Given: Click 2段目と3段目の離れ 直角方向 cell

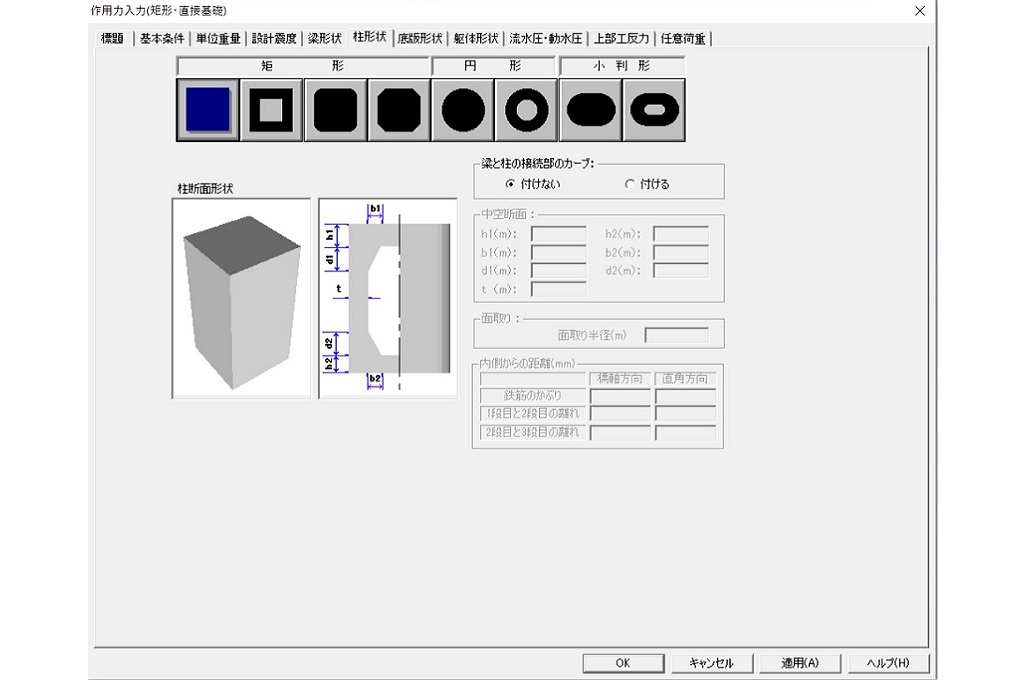Looking at the screenshot, I should [x=686, y=432].
